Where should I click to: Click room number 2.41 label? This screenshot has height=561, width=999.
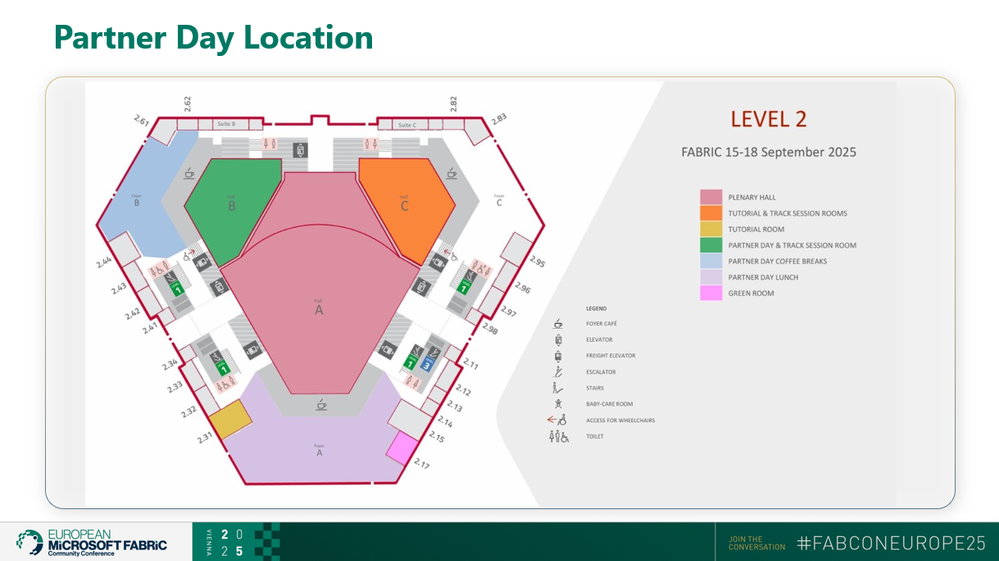[x=150, y=328]
